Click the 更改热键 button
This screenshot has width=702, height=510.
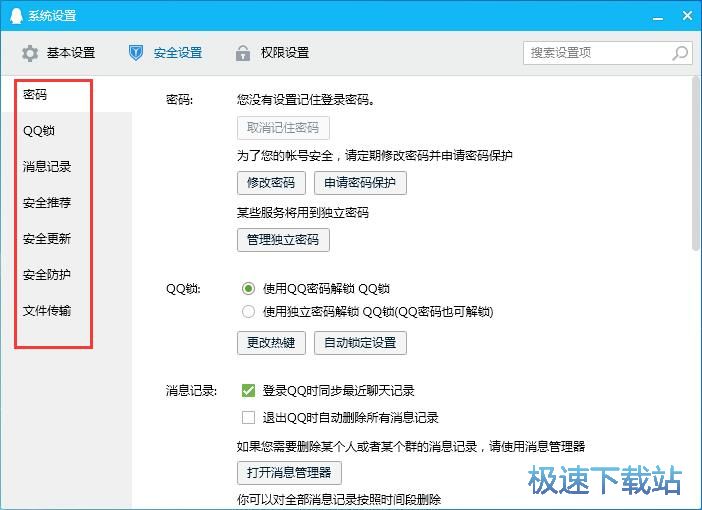click(x=271, y=343)
